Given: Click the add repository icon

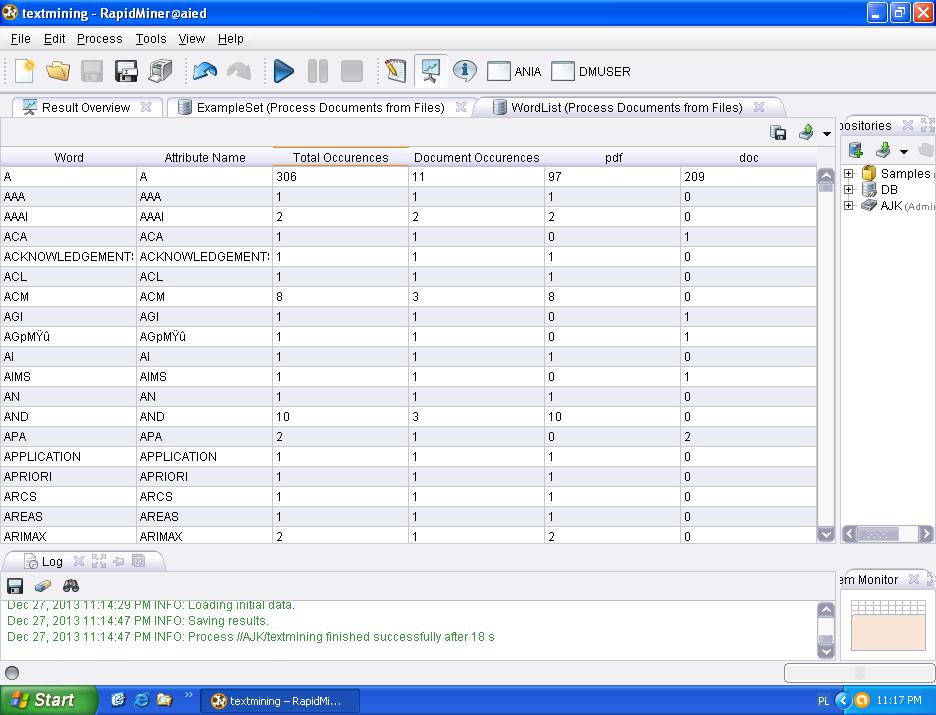Looking at the screenshot, I should [x=855, y=150].
